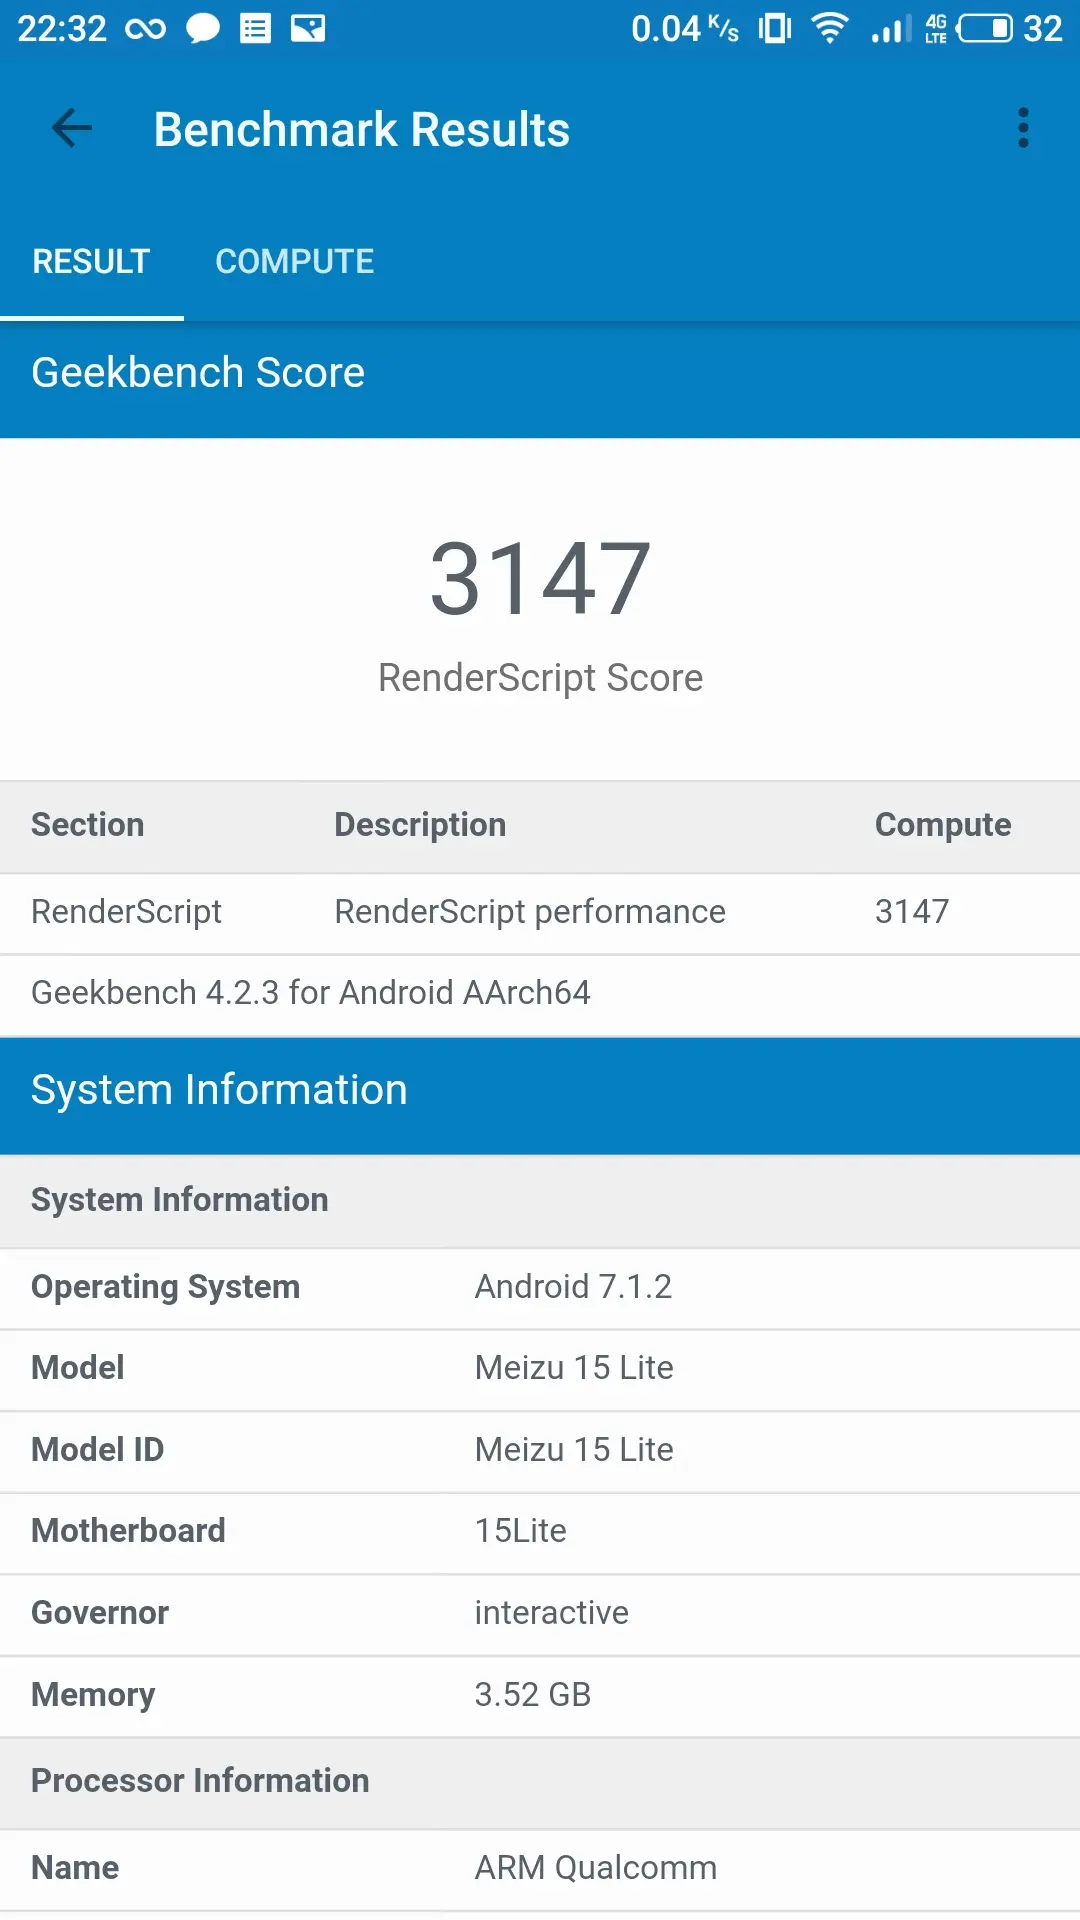
Task: Switch to the COMPUTE tab
Action: click(295, 262)
